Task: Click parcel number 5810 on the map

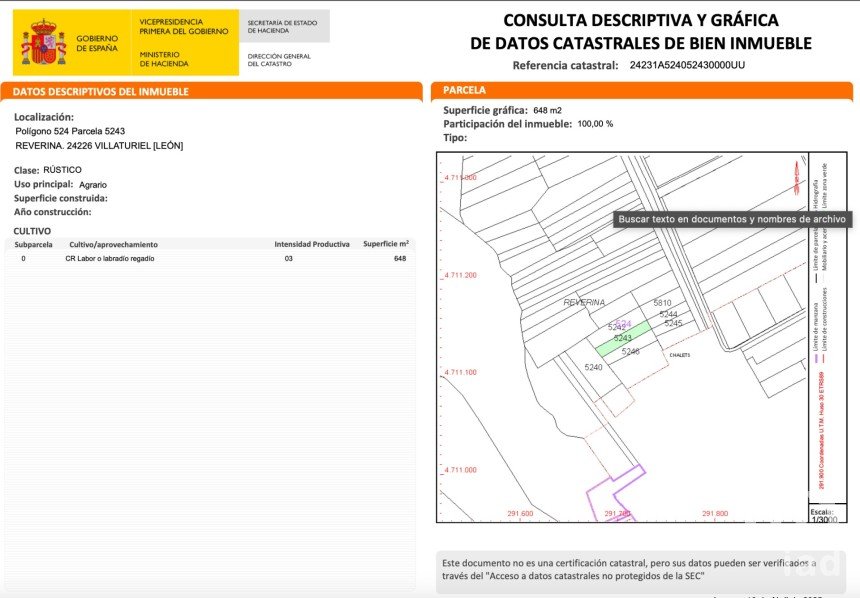Action: click(662, 303)
